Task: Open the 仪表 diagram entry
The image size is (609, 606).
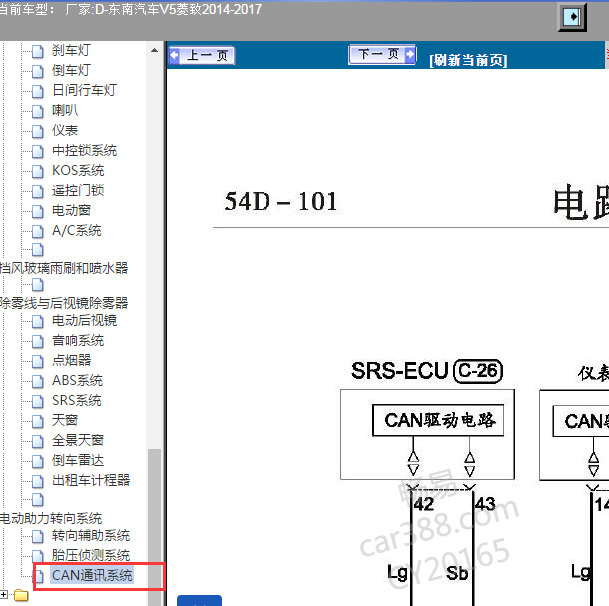Action: point(65,130)
